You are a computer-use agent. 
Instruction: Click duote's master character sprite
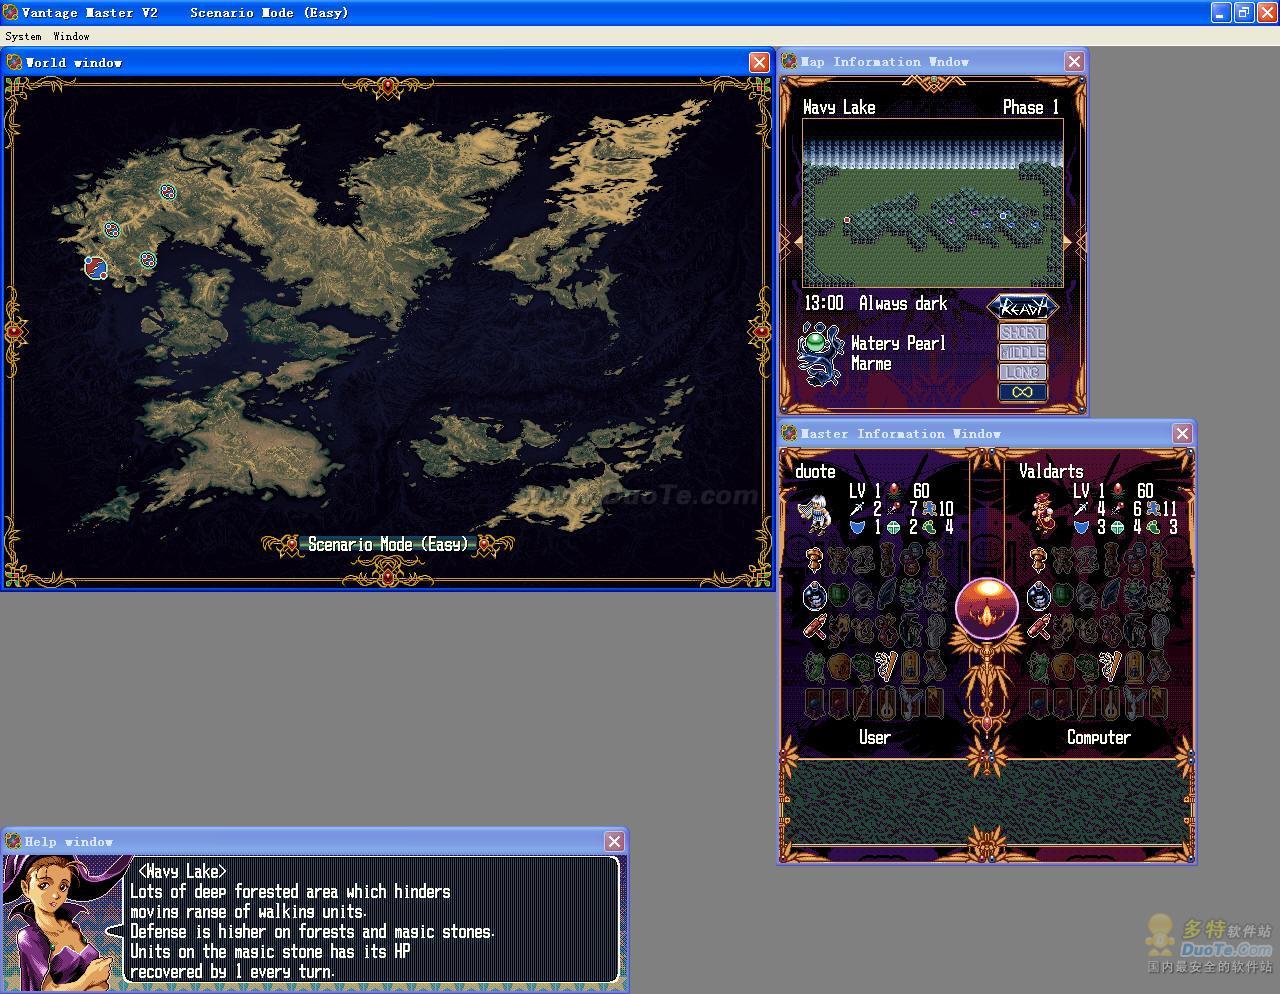point(815,515)
